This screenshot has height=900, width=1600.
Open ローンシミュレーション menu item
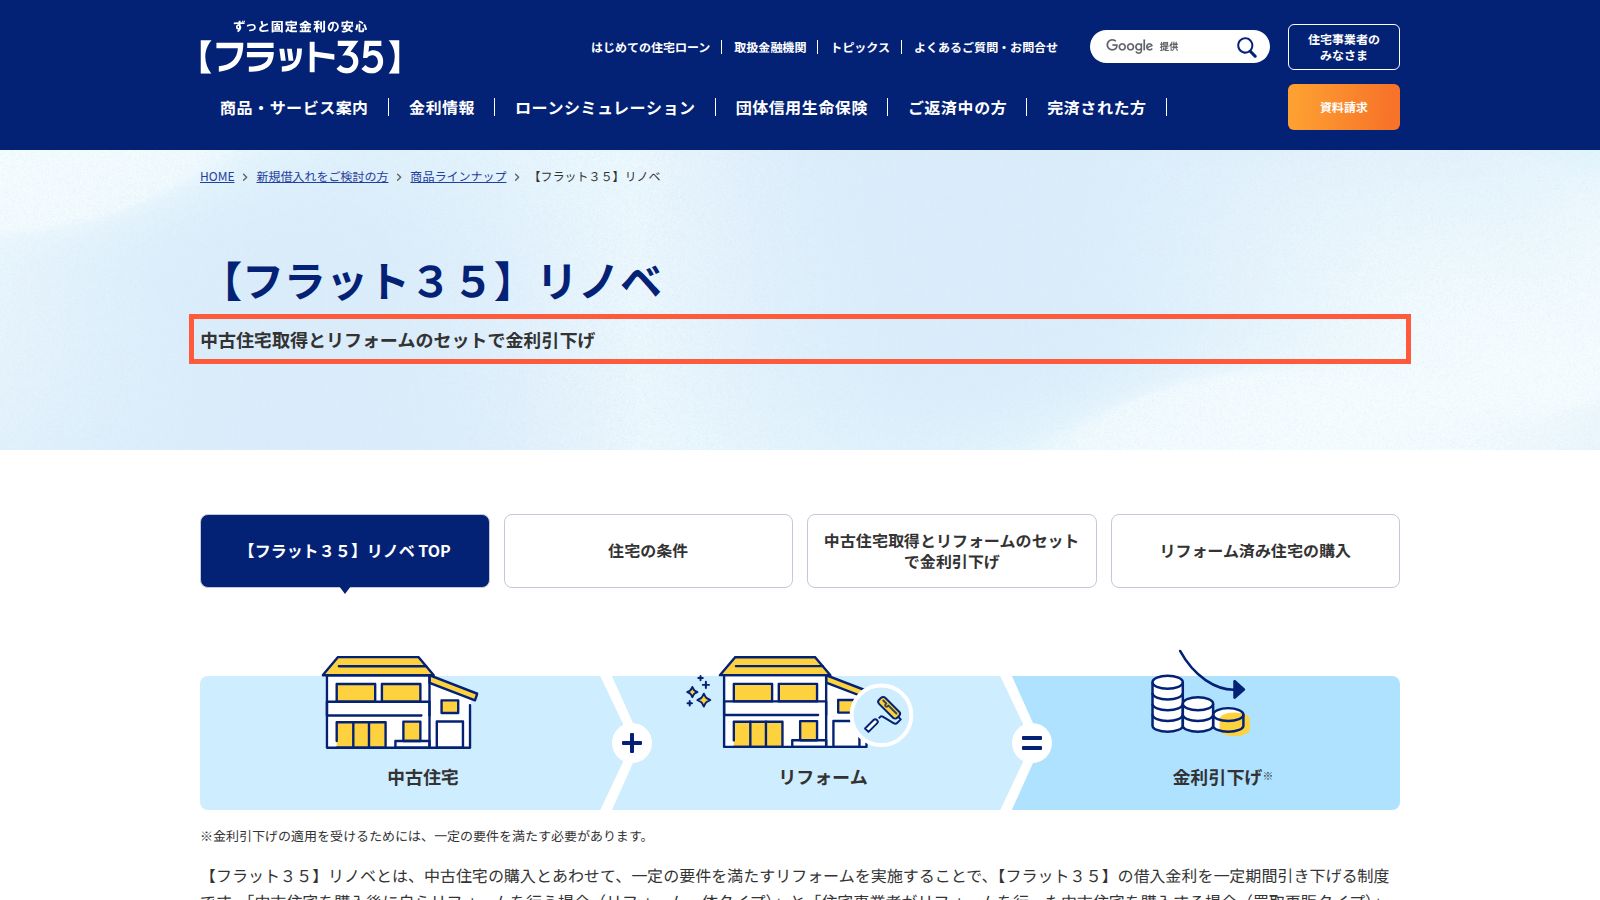(605, 108)
